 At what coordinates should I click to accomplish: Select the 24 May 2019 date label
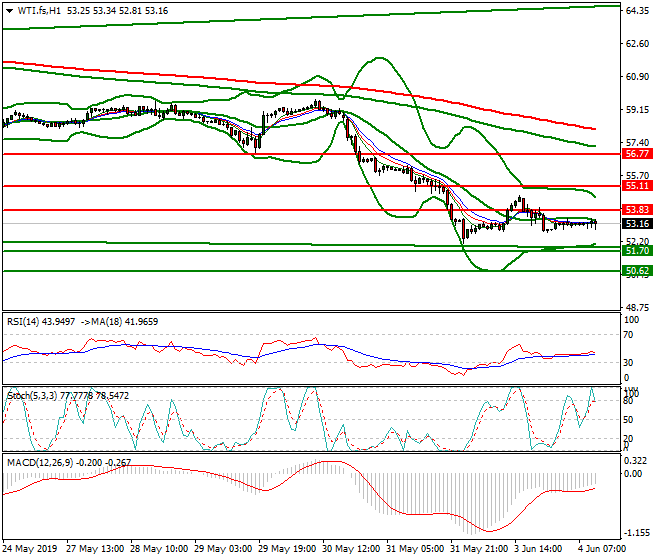29,549
